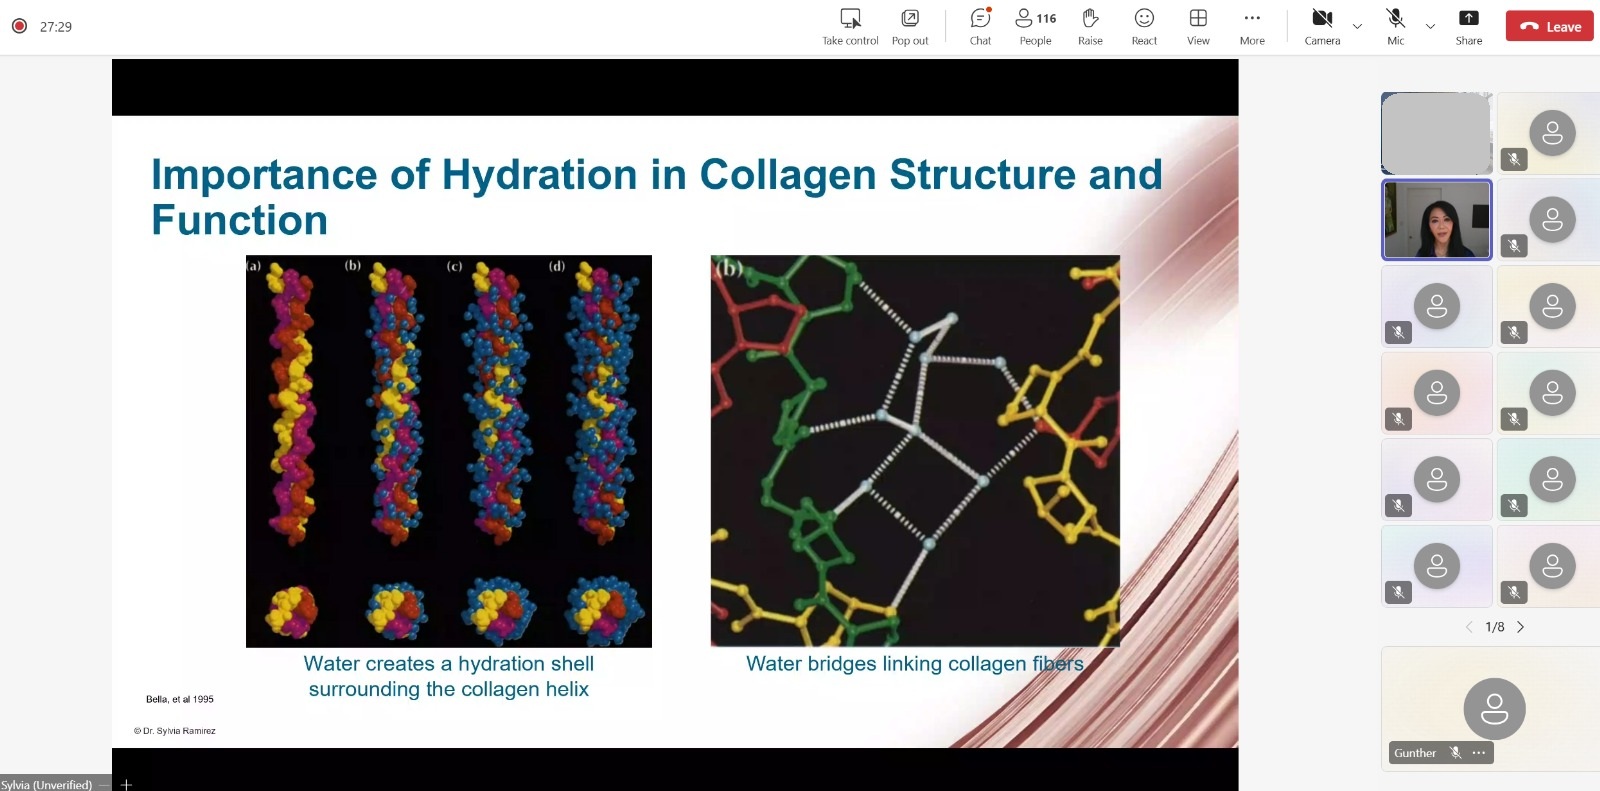Change the meeting View layout
This screenshot has width=1600, height=791.
(1198, 27)
